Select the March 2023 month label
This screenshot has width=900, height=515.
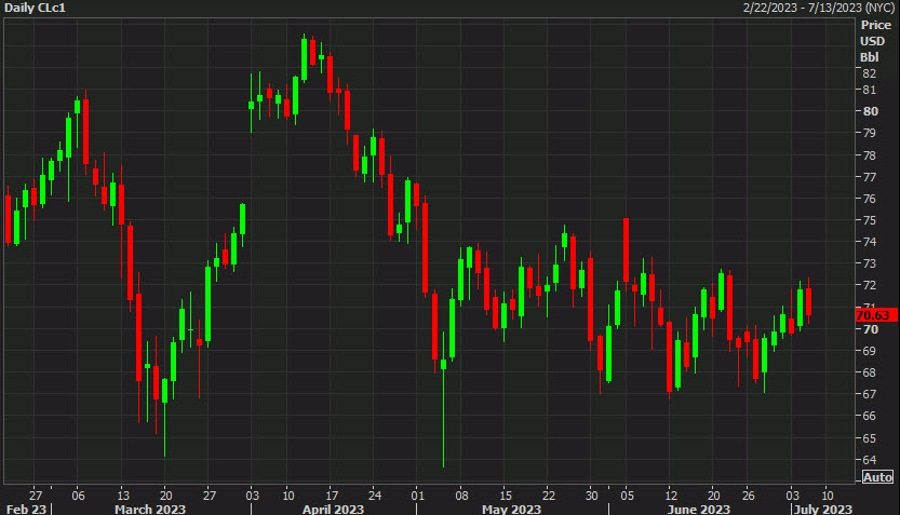[150, 508]
